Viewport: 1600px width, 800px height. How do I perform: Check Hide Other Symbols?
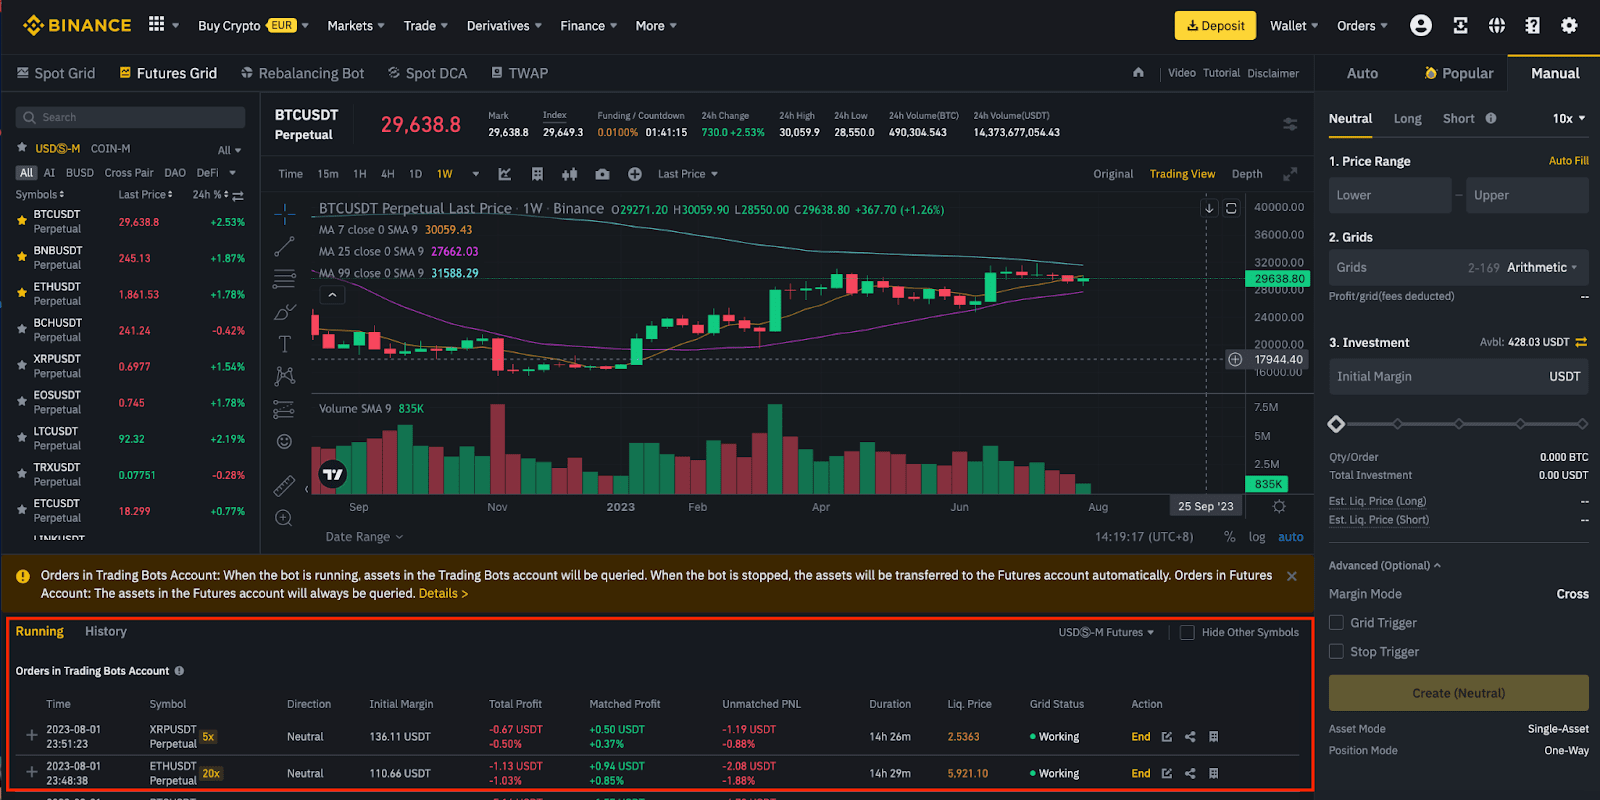[1187, 632]
